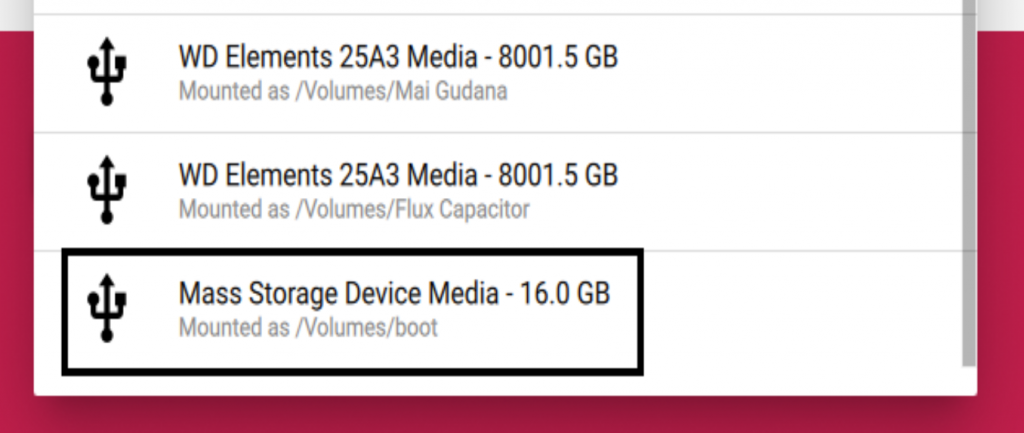This screenshot has width=1024, height=433.
Task: Click the 16.0 GB capacity label
Action: pyautogui.click(x=565, y=294)
